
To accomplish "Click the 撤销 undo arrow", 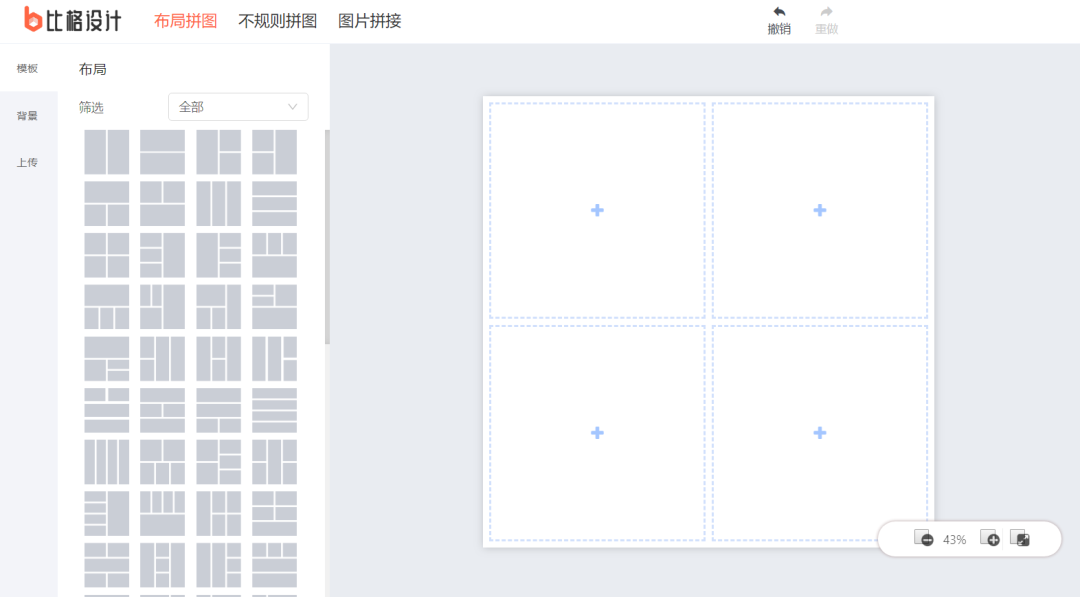I will [779, 12].
